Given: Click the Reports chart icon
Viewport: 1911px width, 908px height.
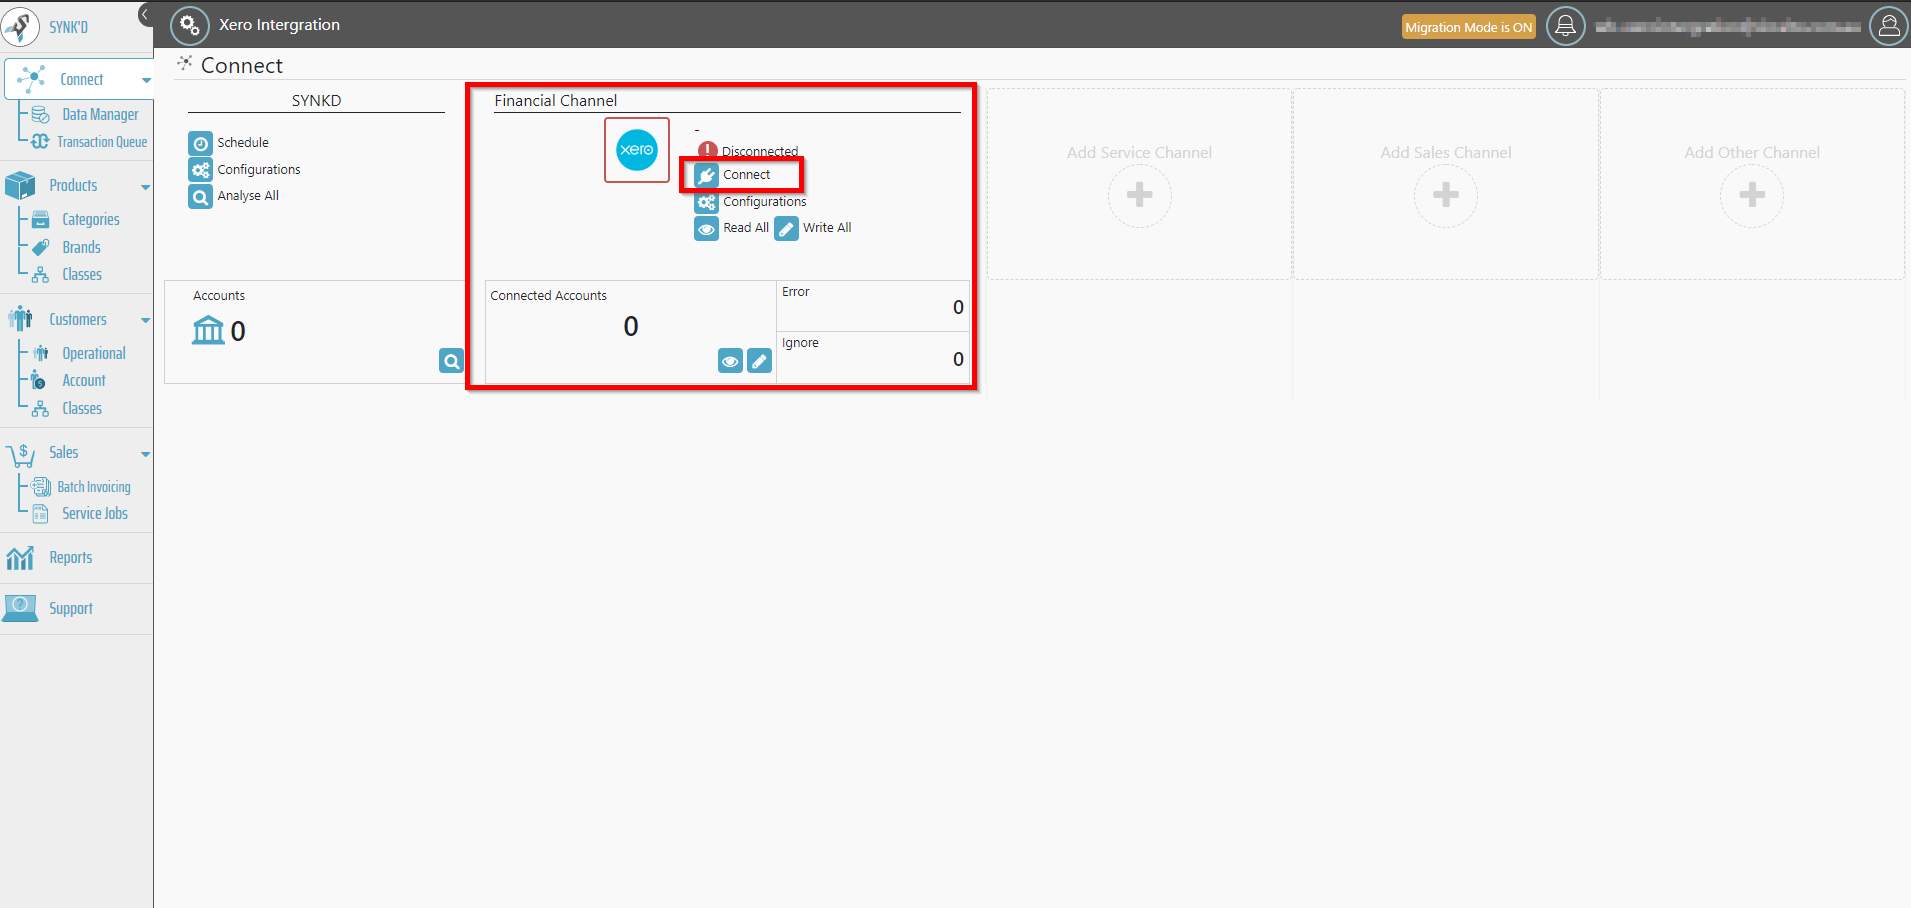Looking at the screenshot, I should [20, 558].
